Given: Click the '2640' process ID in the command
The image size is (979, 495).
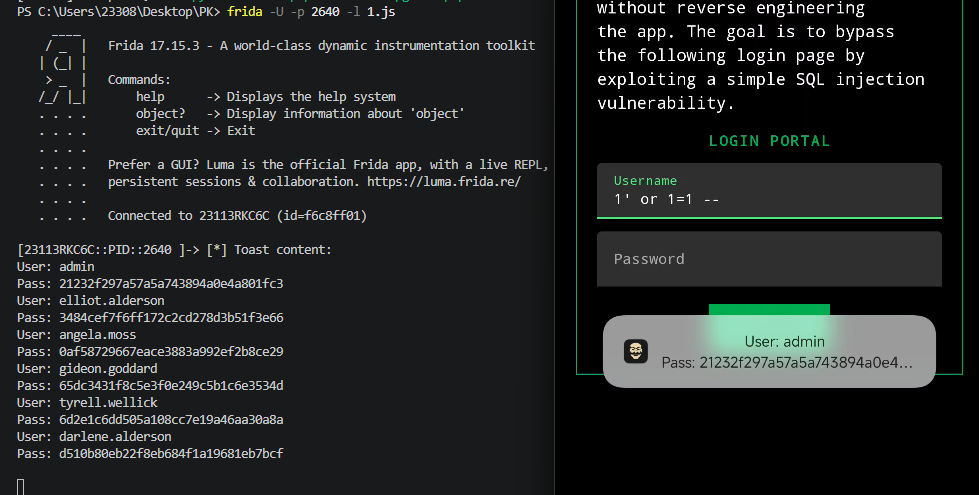Looking at the screenshot, I should point(325,12).
